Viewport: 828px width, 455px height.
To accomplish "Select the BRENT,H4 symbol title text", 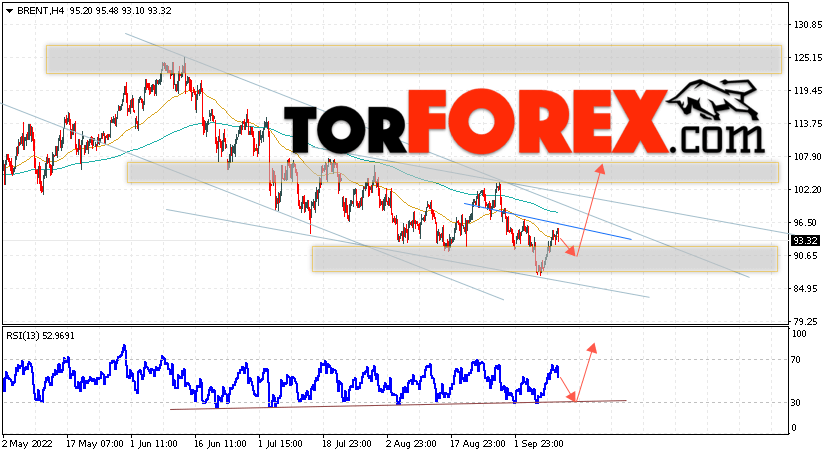I will pos(40,11).
